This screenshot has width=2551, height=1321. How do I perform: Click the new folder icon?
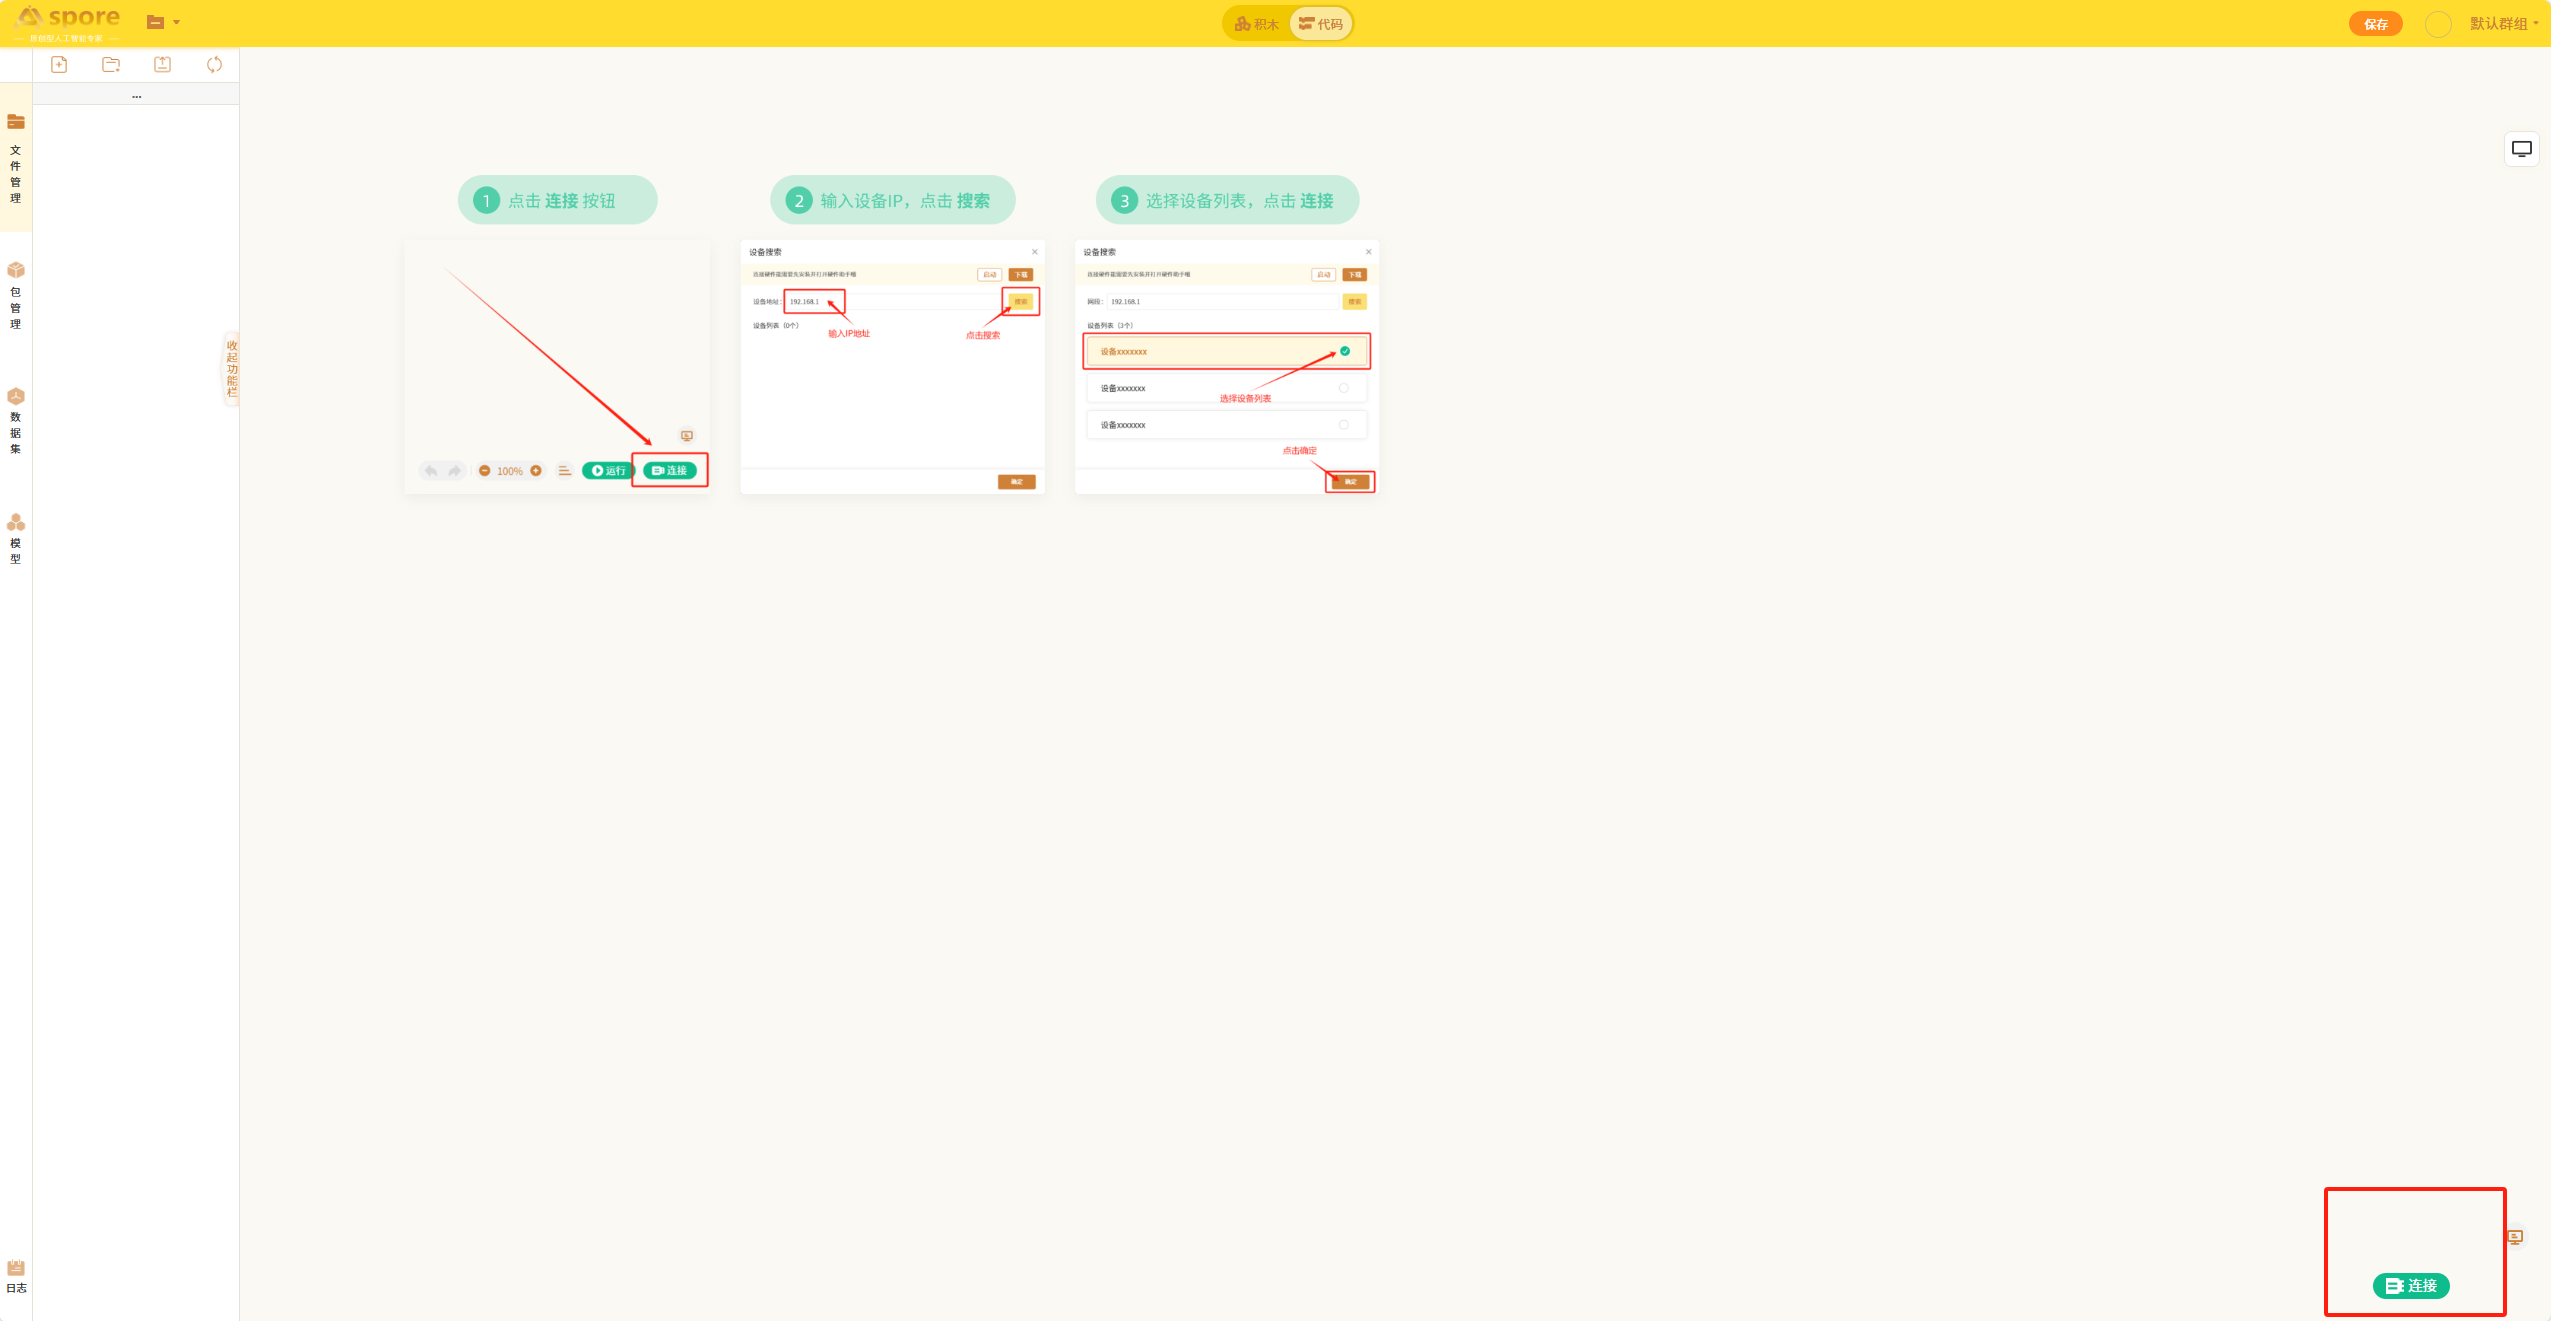coord(111,65)
